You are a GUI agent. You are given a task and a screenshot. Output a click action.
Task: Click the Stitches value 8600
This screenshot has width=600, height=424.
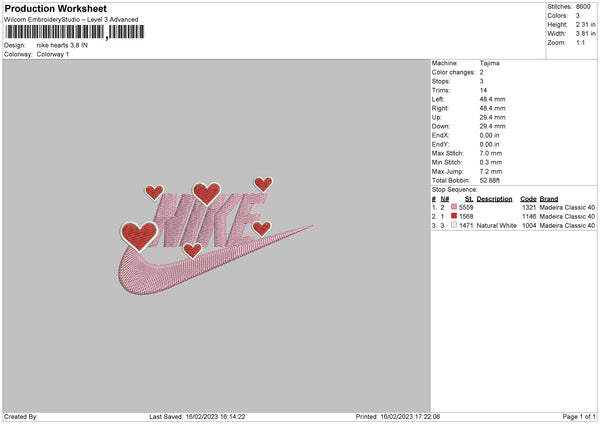pos(583,7)
